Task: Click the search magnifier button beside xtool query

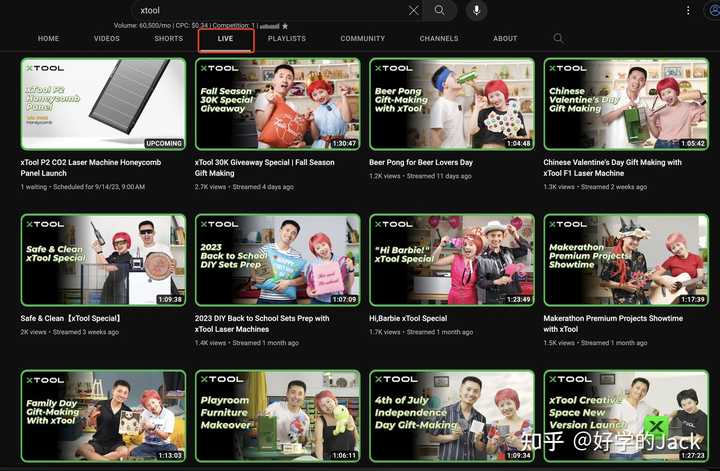Action: click(439, 10)
